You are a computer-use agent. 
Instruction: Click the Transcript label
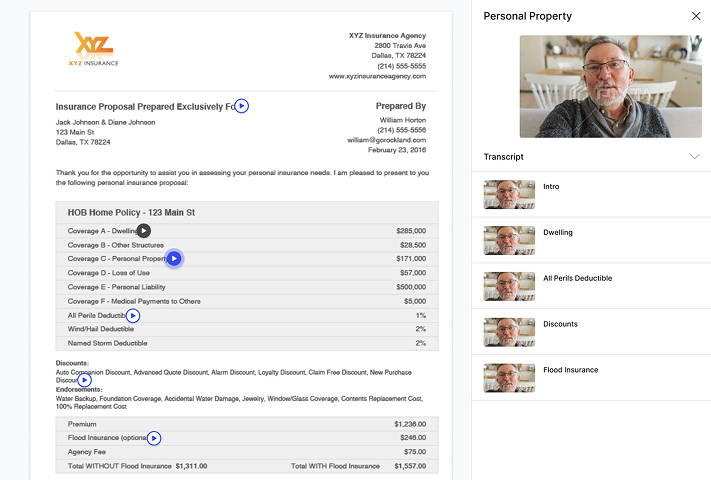503,157
